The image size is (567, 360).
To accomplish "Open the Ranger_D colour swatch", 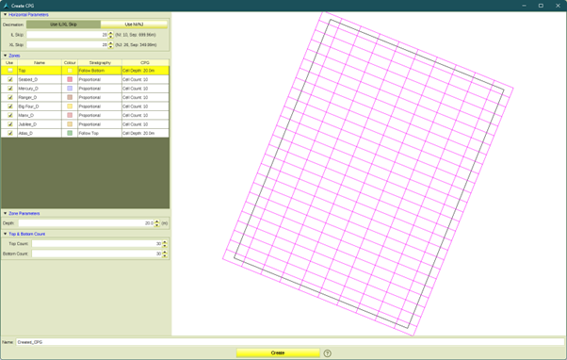I will (70, 97).
